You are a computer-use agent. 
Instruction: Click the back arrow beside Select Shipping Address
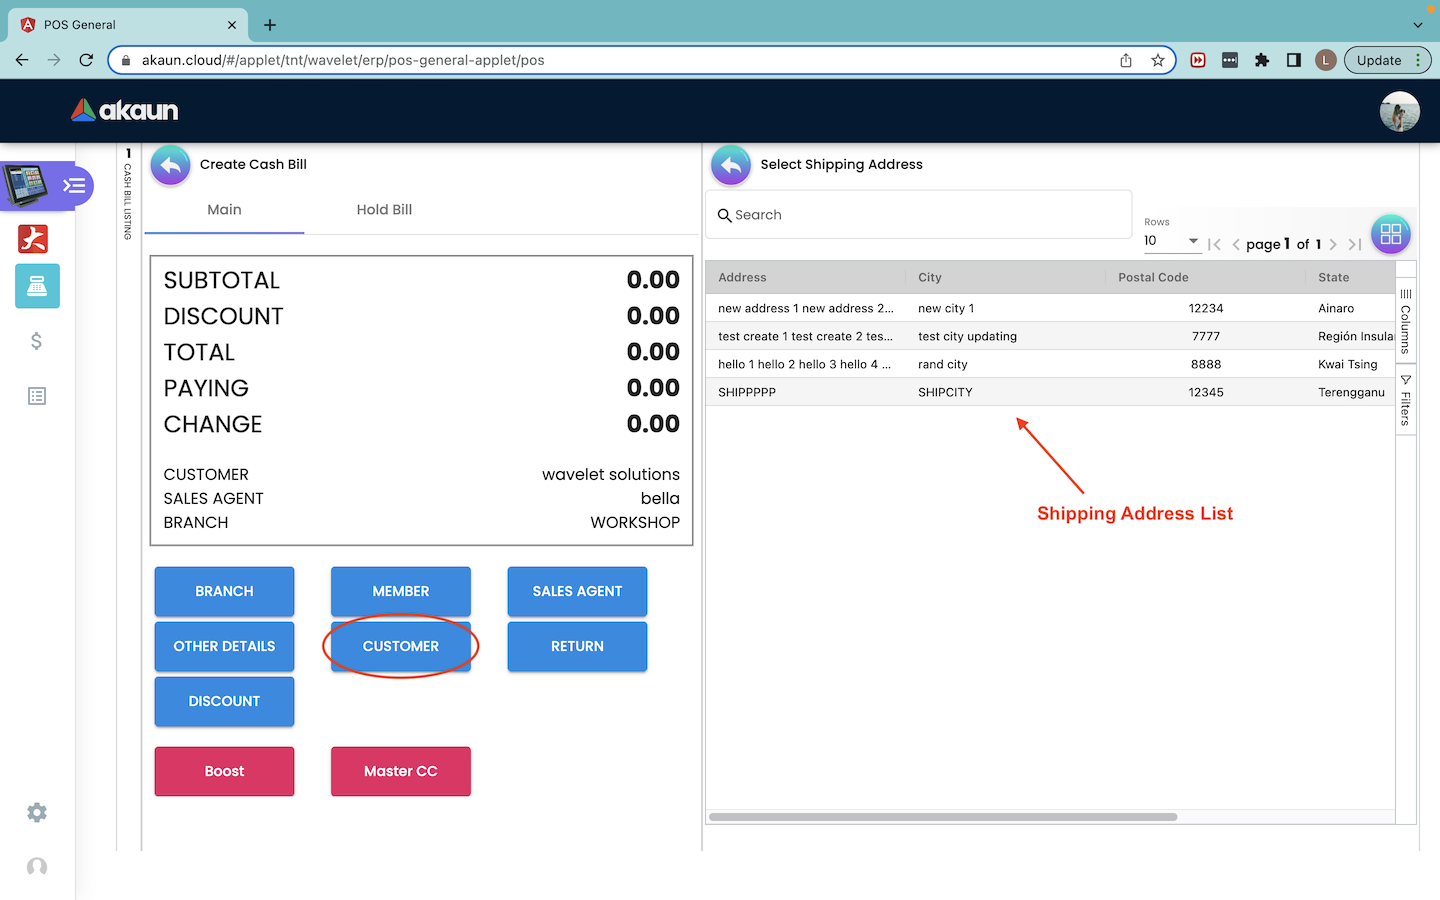coord(731,165)
